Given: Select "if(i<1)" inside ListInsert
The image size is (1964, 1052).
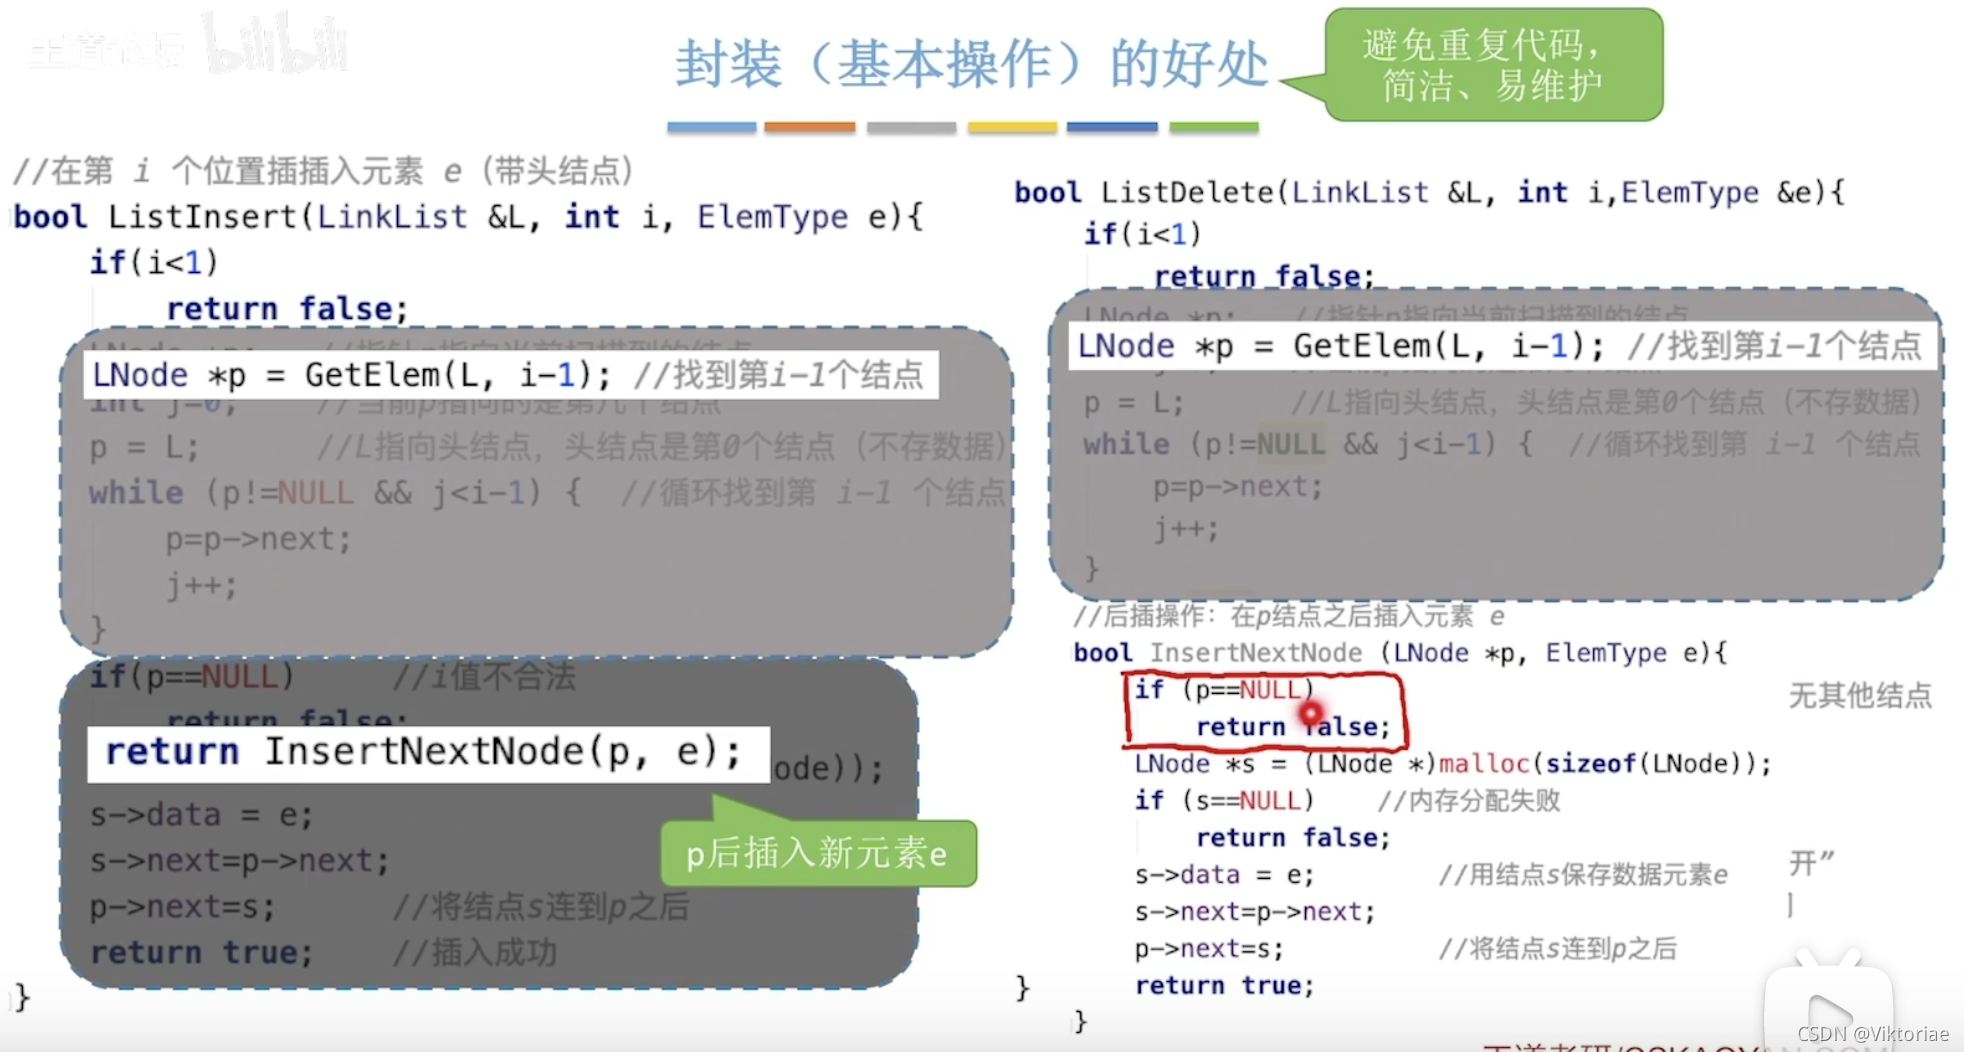Looking at the screenshot, I should pyautogui.click(x=153, y=262).
